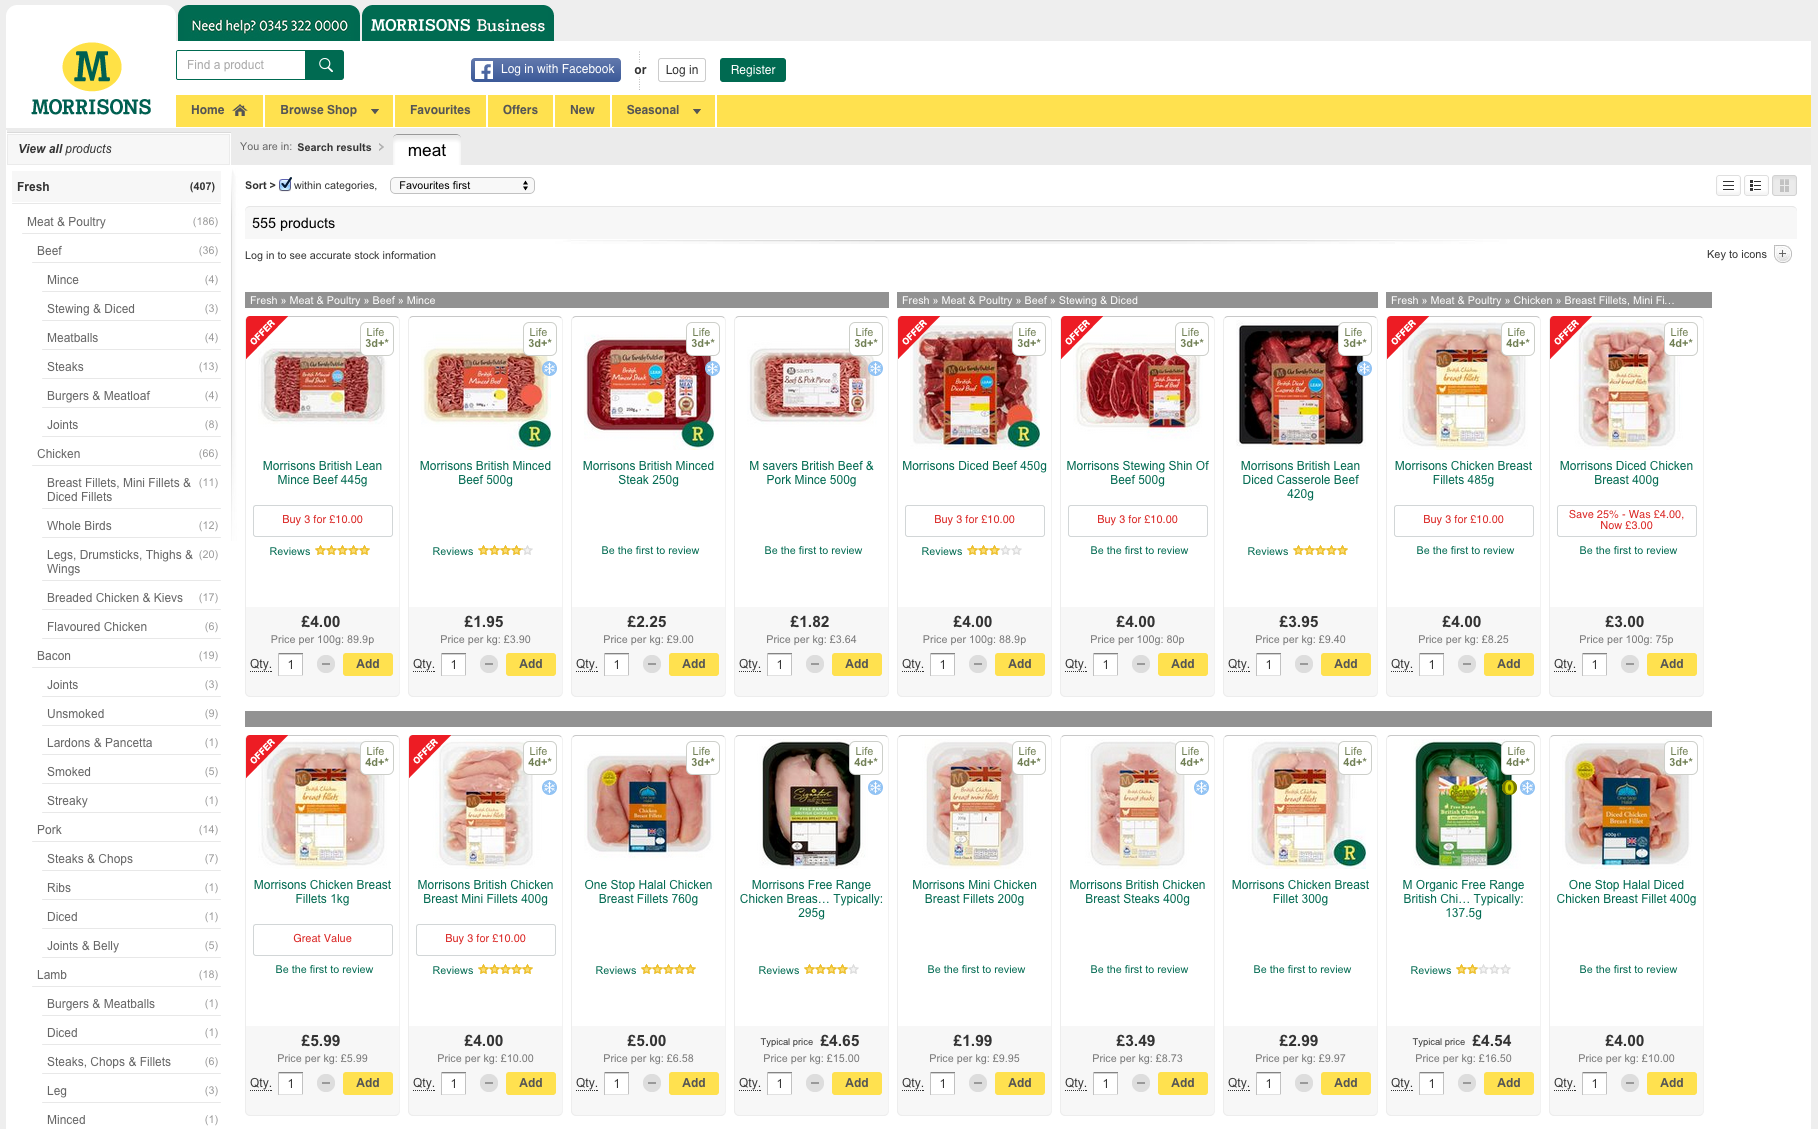
Task: Select the Offers navigation item
Action: click(520, 110)
